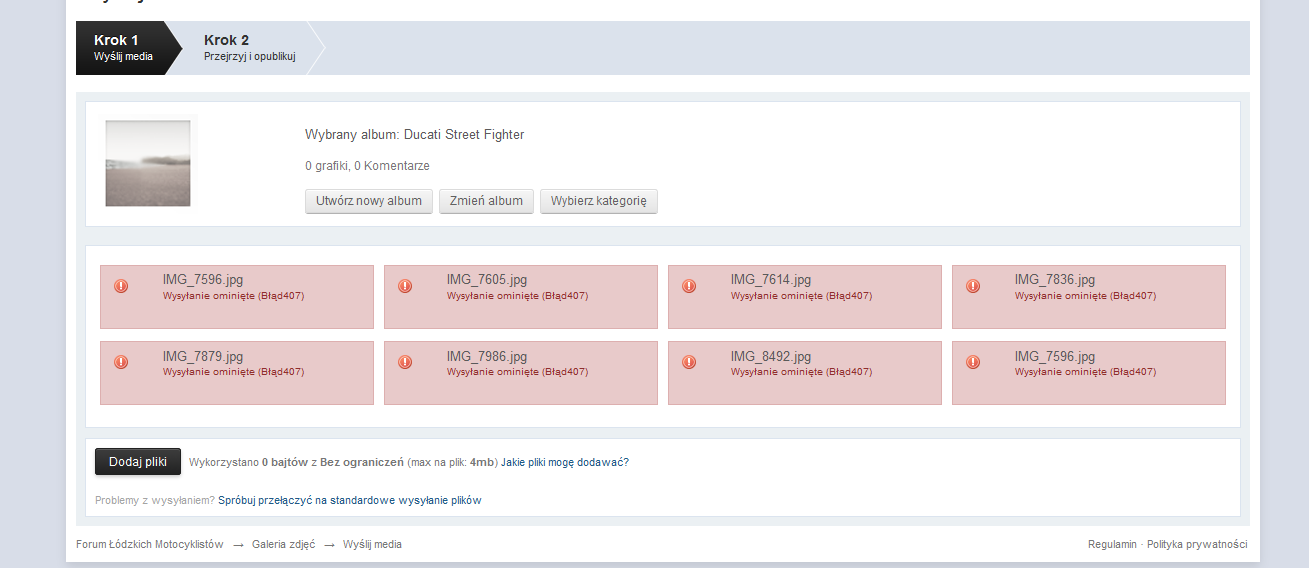Open the Regulamin footer link

pyautogui.click(x=1112, y=544)
